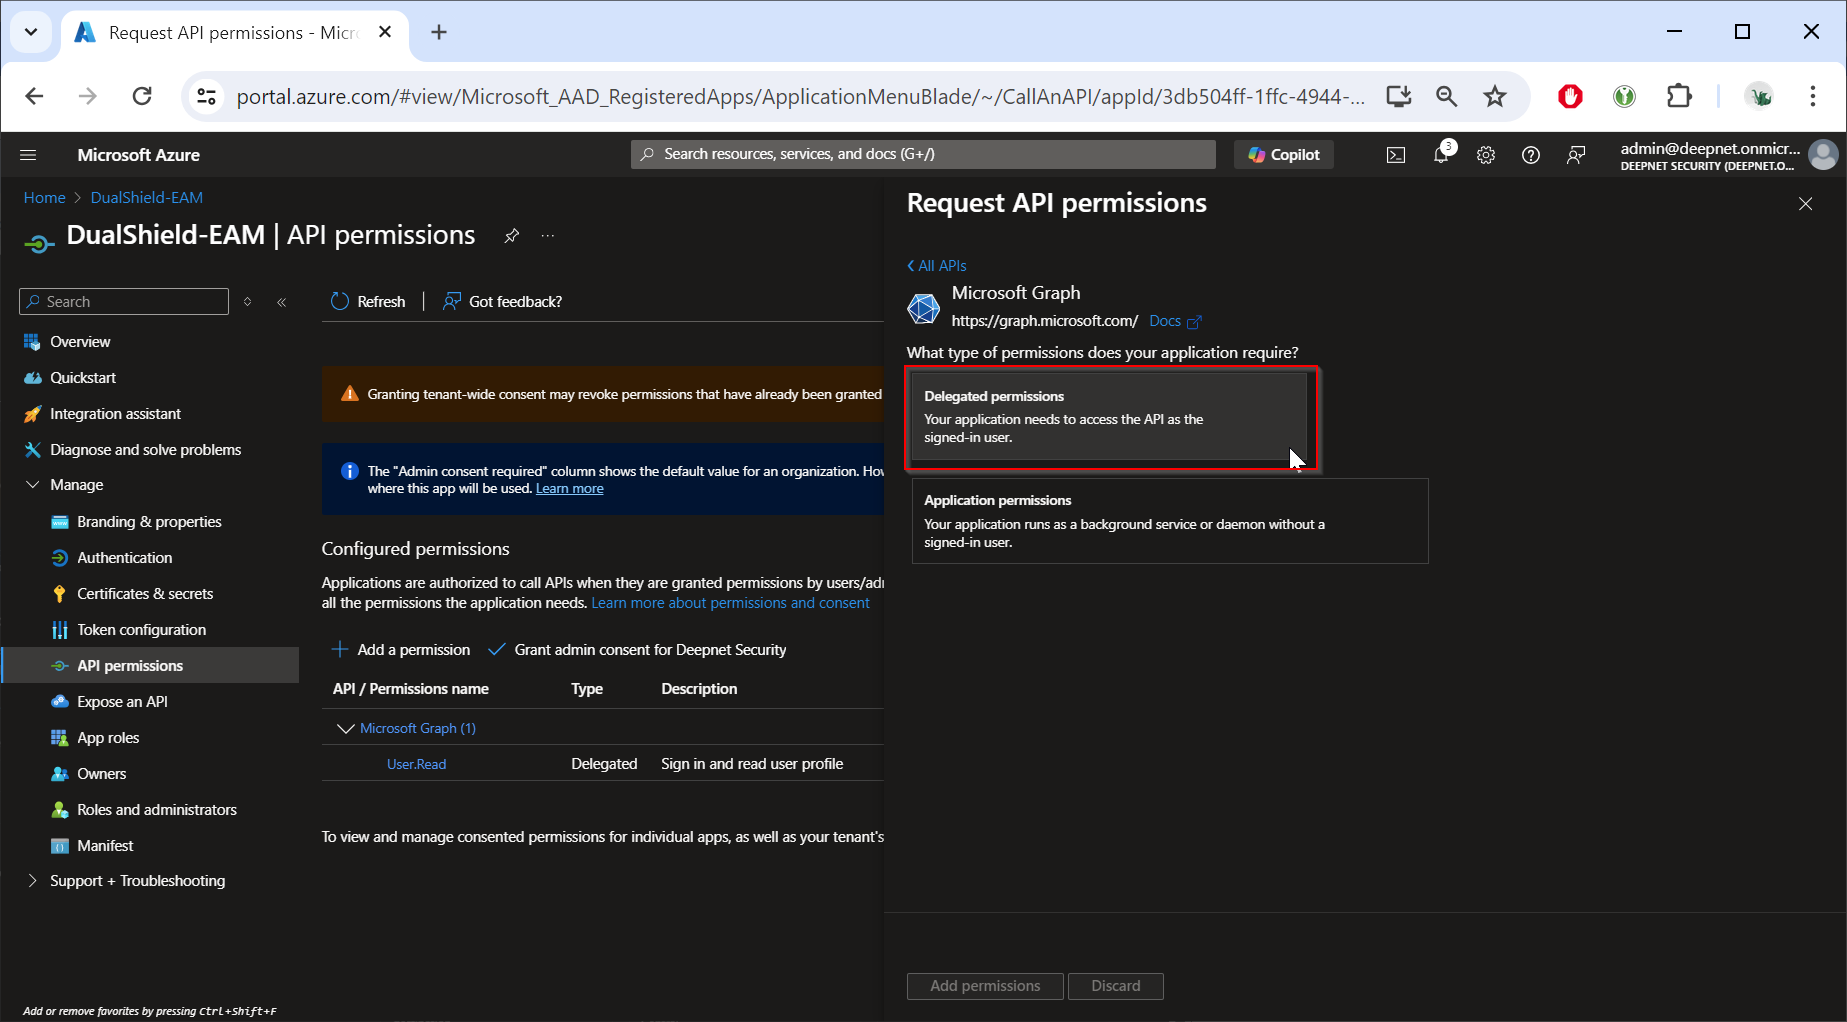
Task: Pin the DualShield-EAM blade
Action: click(511, 236)
